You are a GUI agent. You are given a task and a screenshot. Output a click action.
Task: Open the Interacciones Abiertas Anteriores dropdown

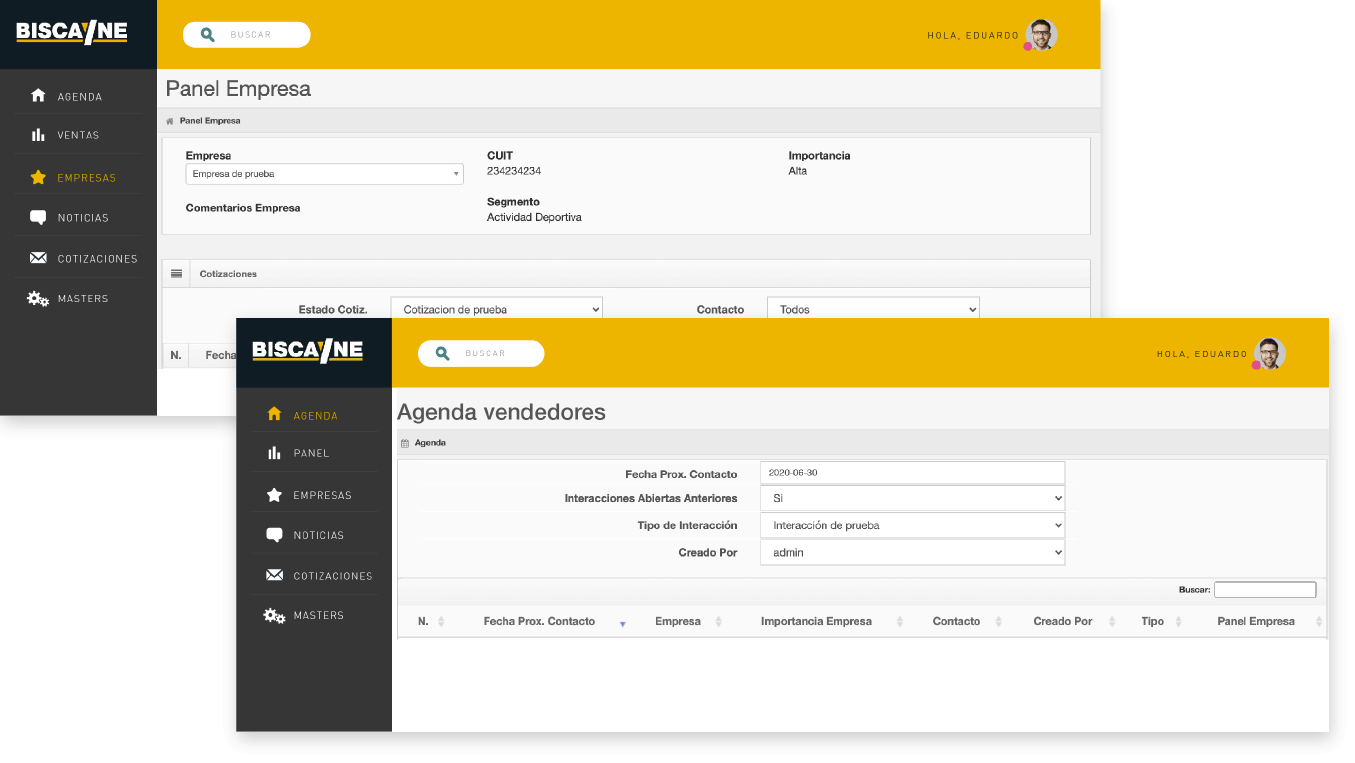pyautogui.click(x=912, y=498)
